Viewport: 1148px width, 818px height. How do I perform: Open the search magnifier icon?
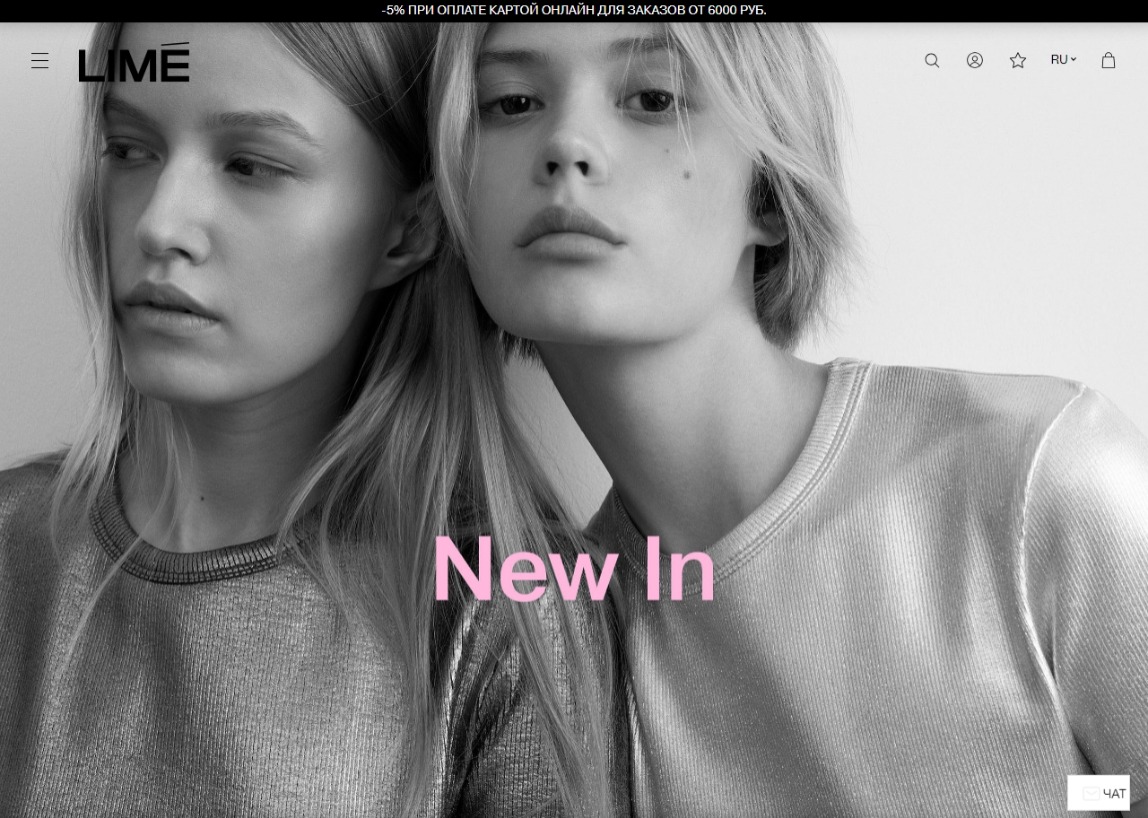(931, 60)
